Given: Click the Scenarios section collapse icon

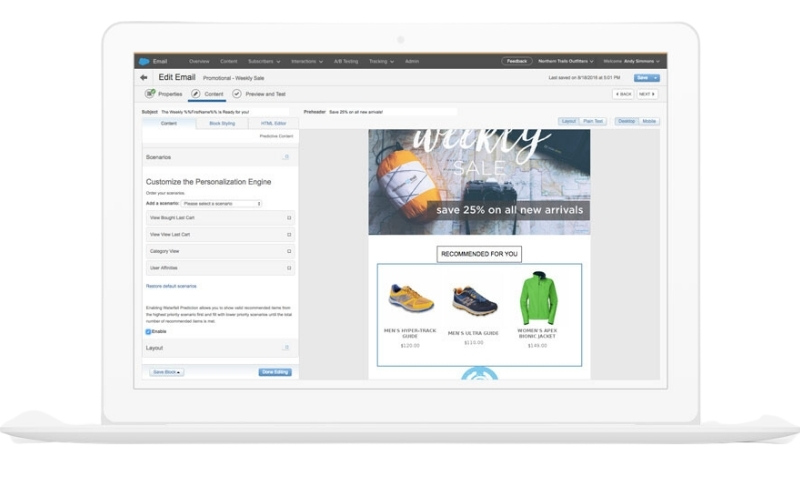Looking at the screenshot, I should pos(286,157).
